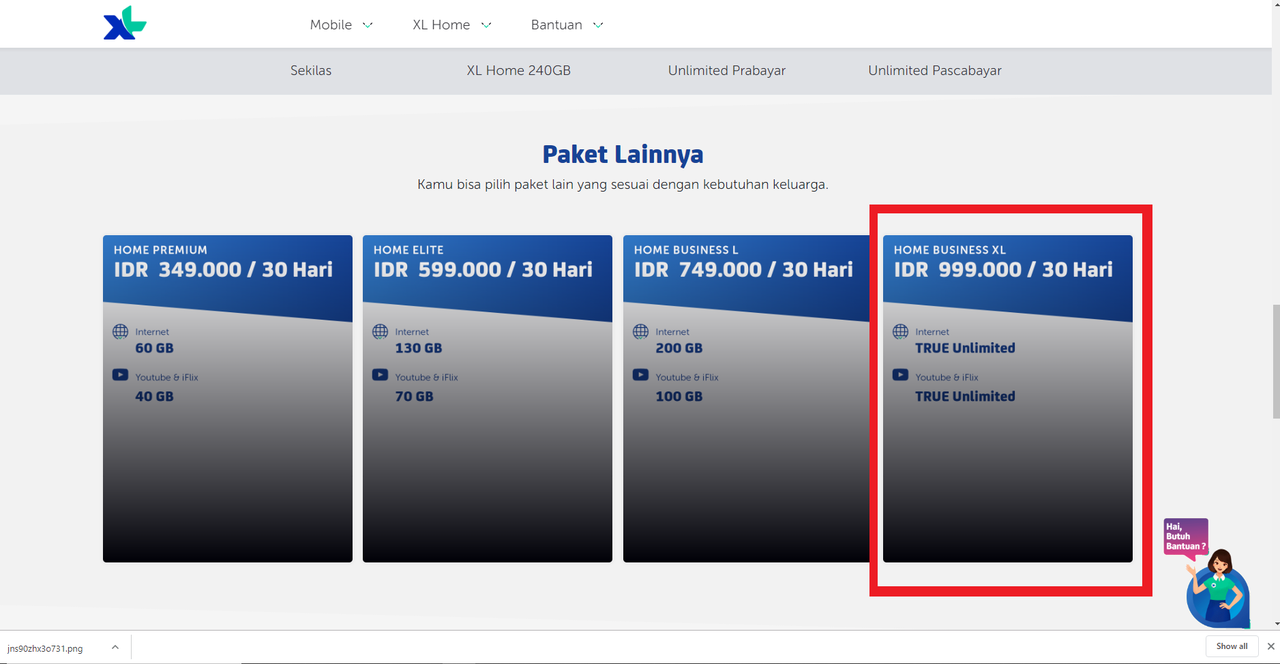Click the Youtube play icon in Home Business L
This screenshot has width=1280, height=664.
[x=640, y=375]
